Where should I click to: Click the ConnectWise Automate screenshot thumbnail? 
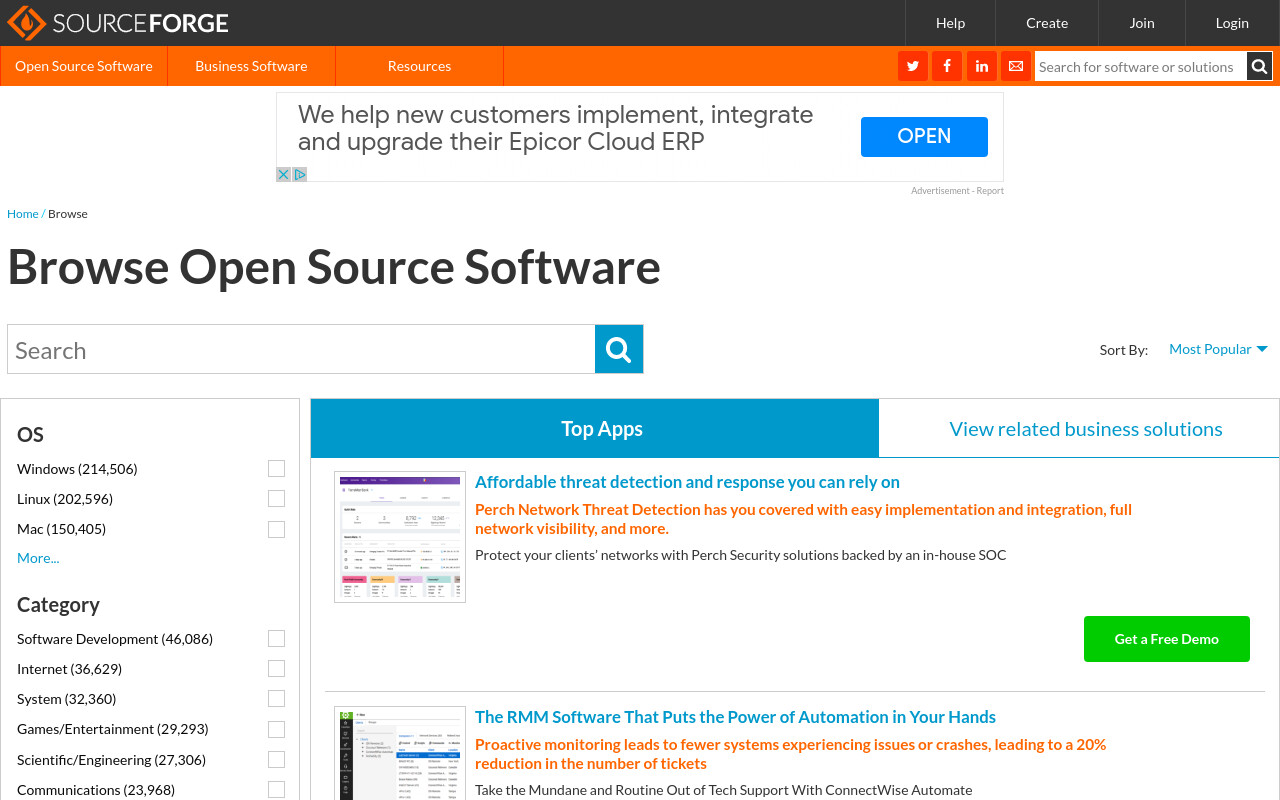pyautogui.click(x=400, y=753)
